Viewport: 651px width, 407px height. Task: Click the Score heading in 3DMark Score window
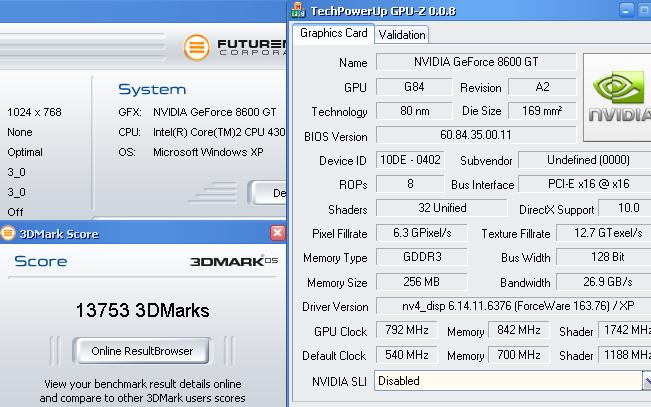coord(41,261)
